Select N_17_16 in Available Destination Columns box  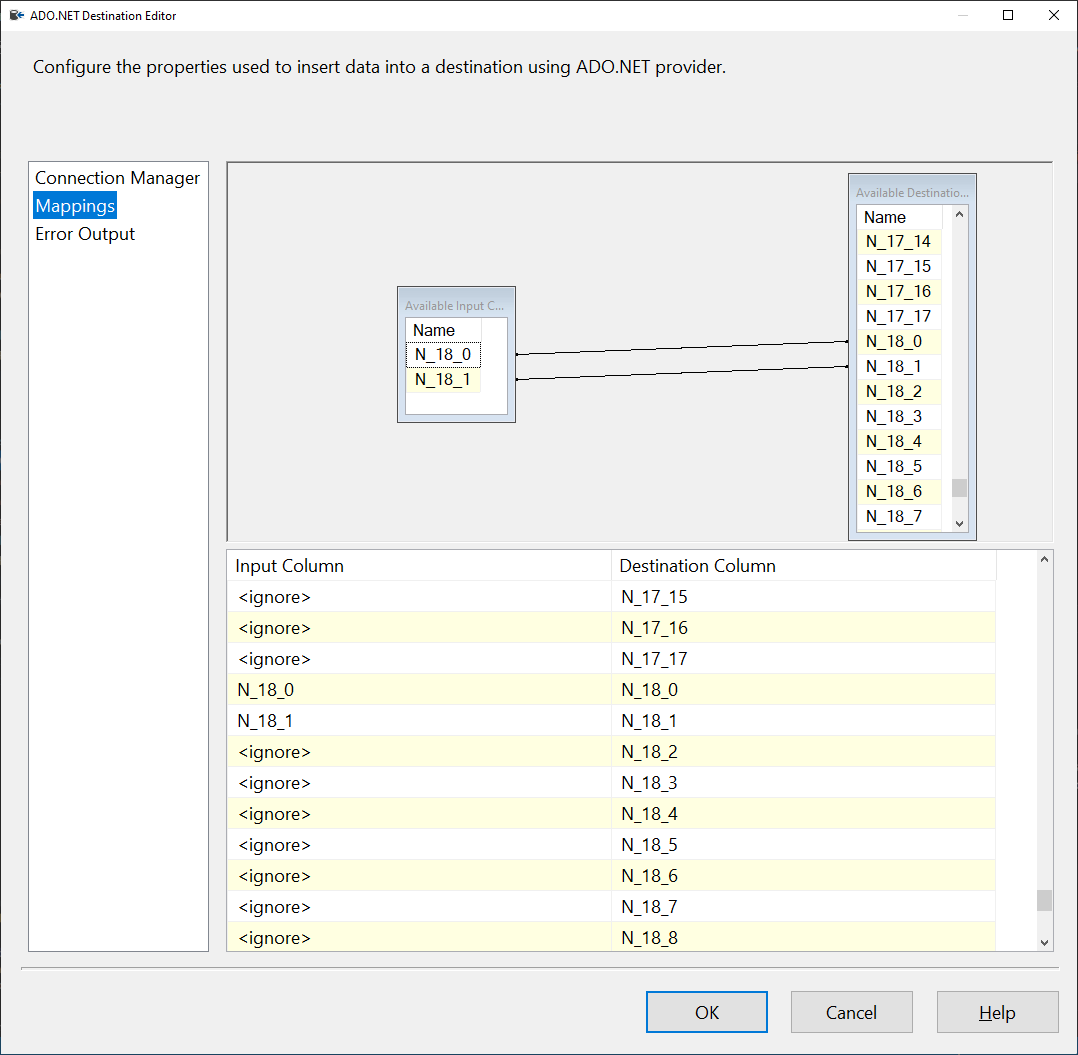click(x=899, y=291)
